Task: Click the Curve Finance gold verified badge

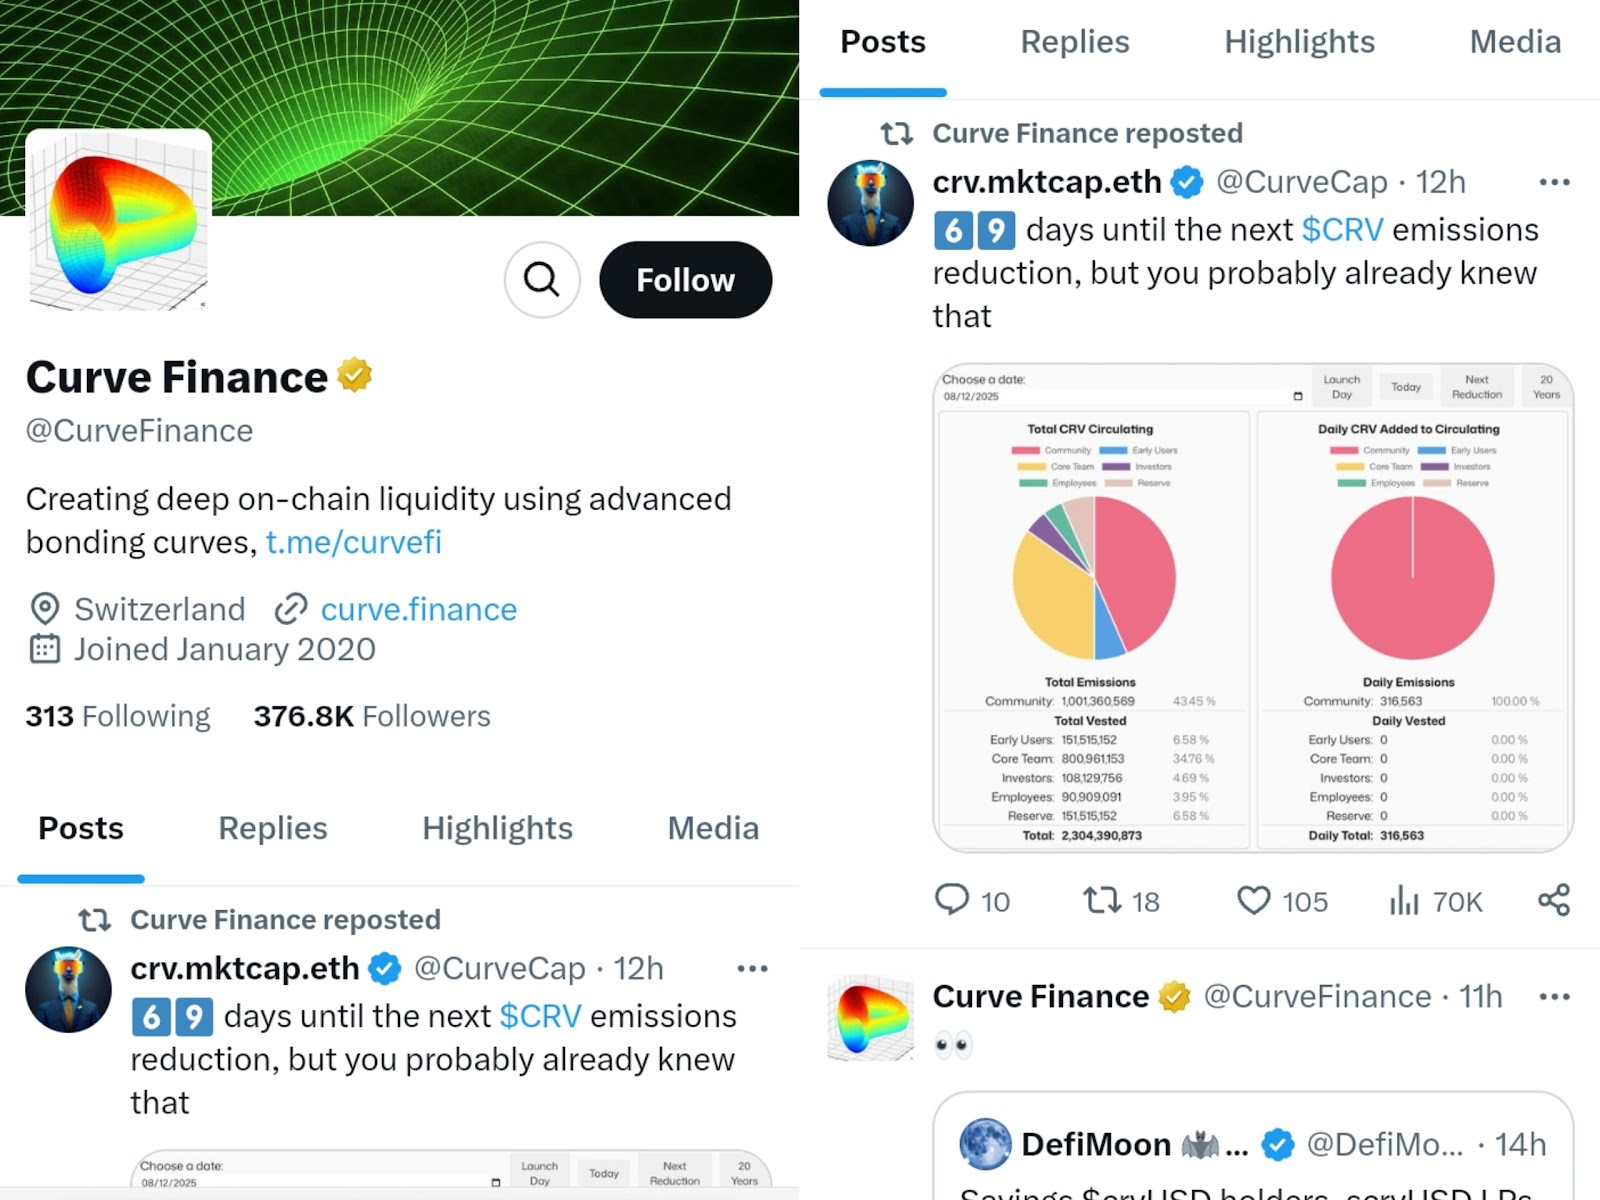Action: (x=354, y=375)
